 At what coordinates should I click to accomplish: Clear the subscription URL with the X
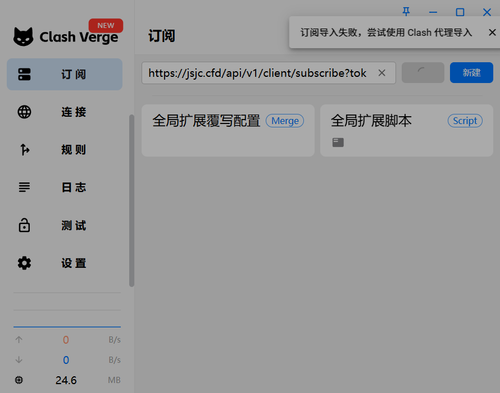[382, 73]
